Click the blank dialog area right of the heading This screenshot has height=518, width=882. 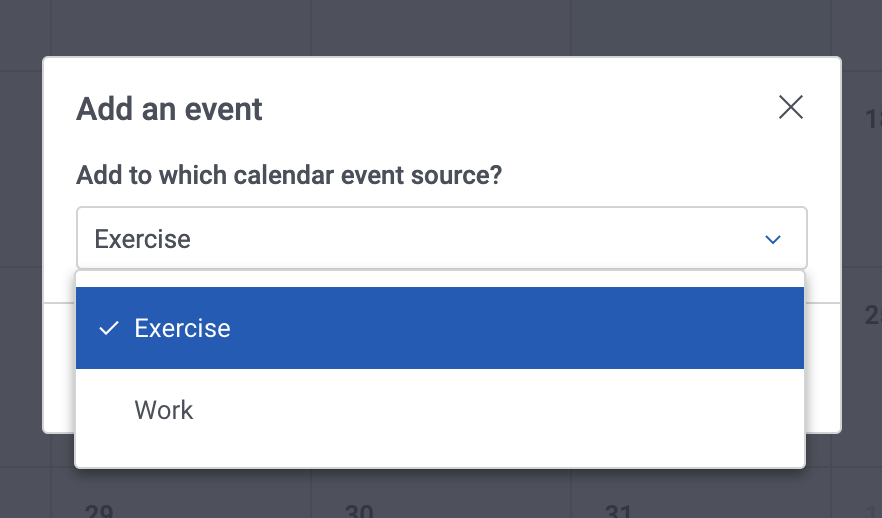pyautogui.click(x=520, y=108)
